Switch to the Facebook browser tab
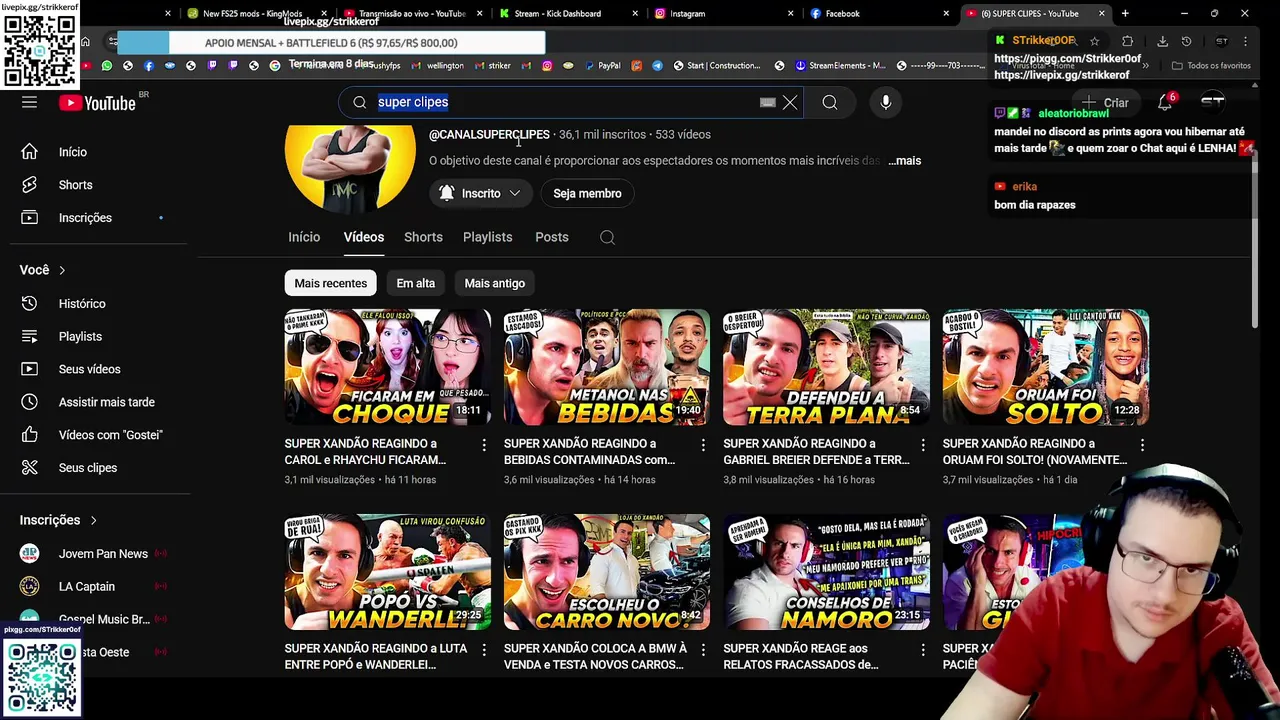The image size is (1280, 720). pos(880,14)
